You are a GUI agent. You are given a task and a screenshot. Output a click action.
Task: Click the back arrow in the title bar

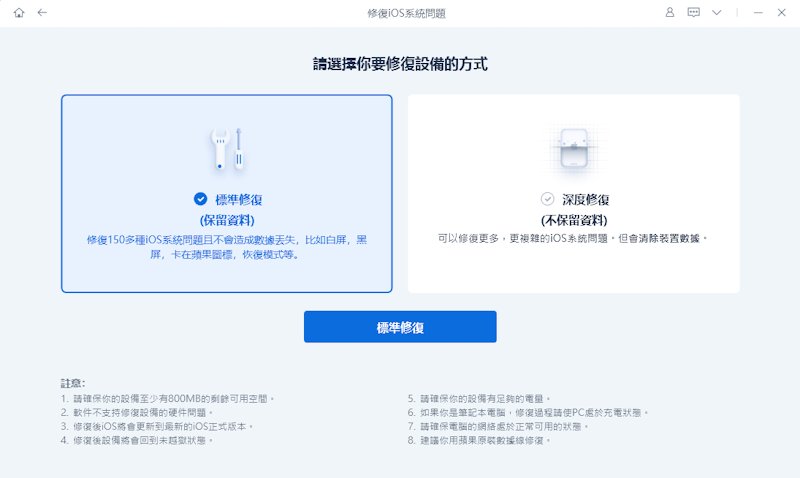pyautogui.click(x=42, y=13)
